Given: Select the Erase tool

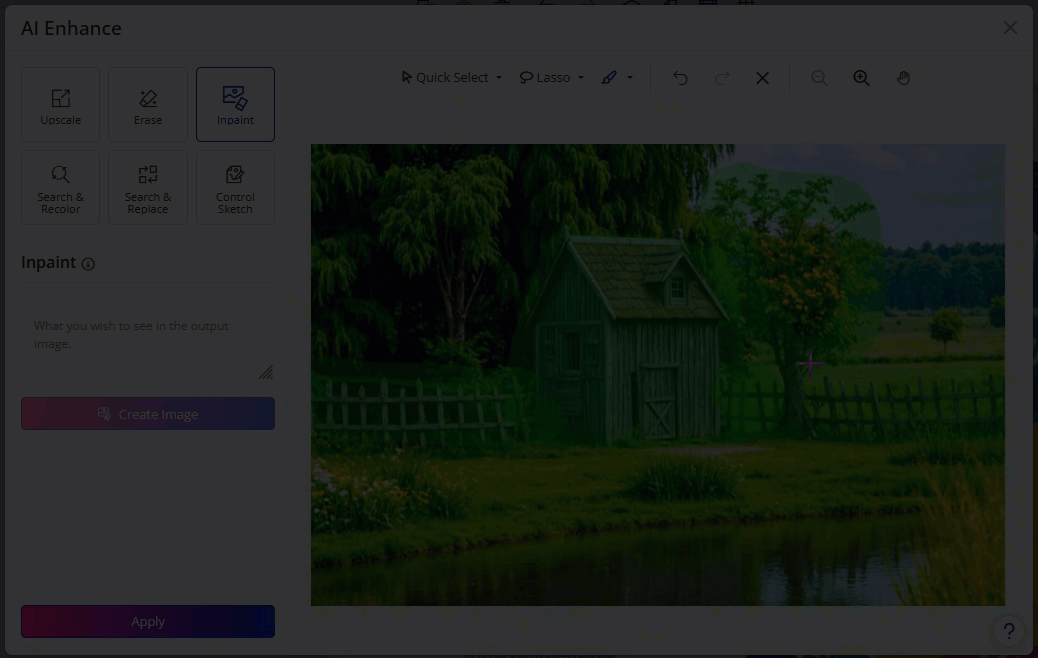Looking at the screenshot, I should 148,105.
